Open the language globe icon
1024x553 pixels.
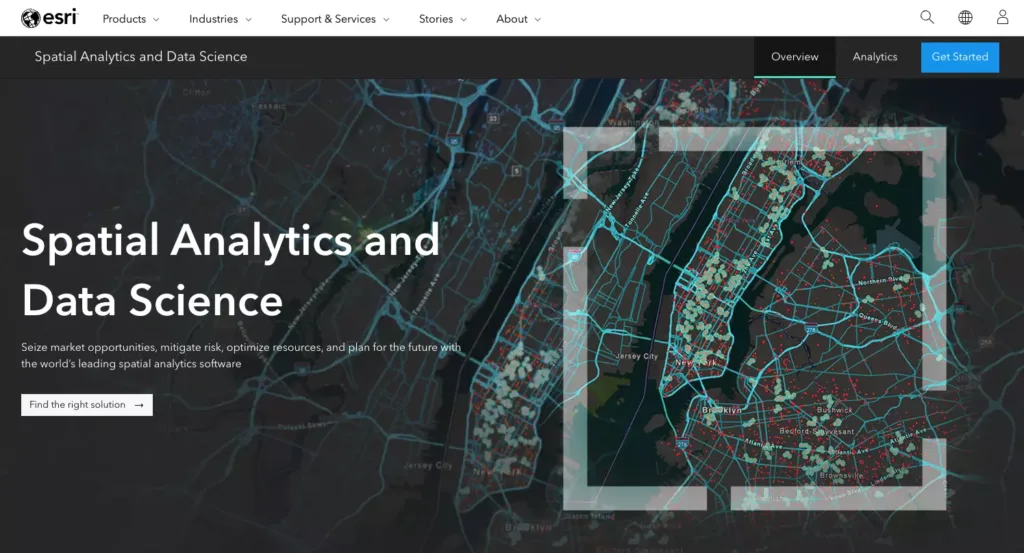tap(965, 18)
